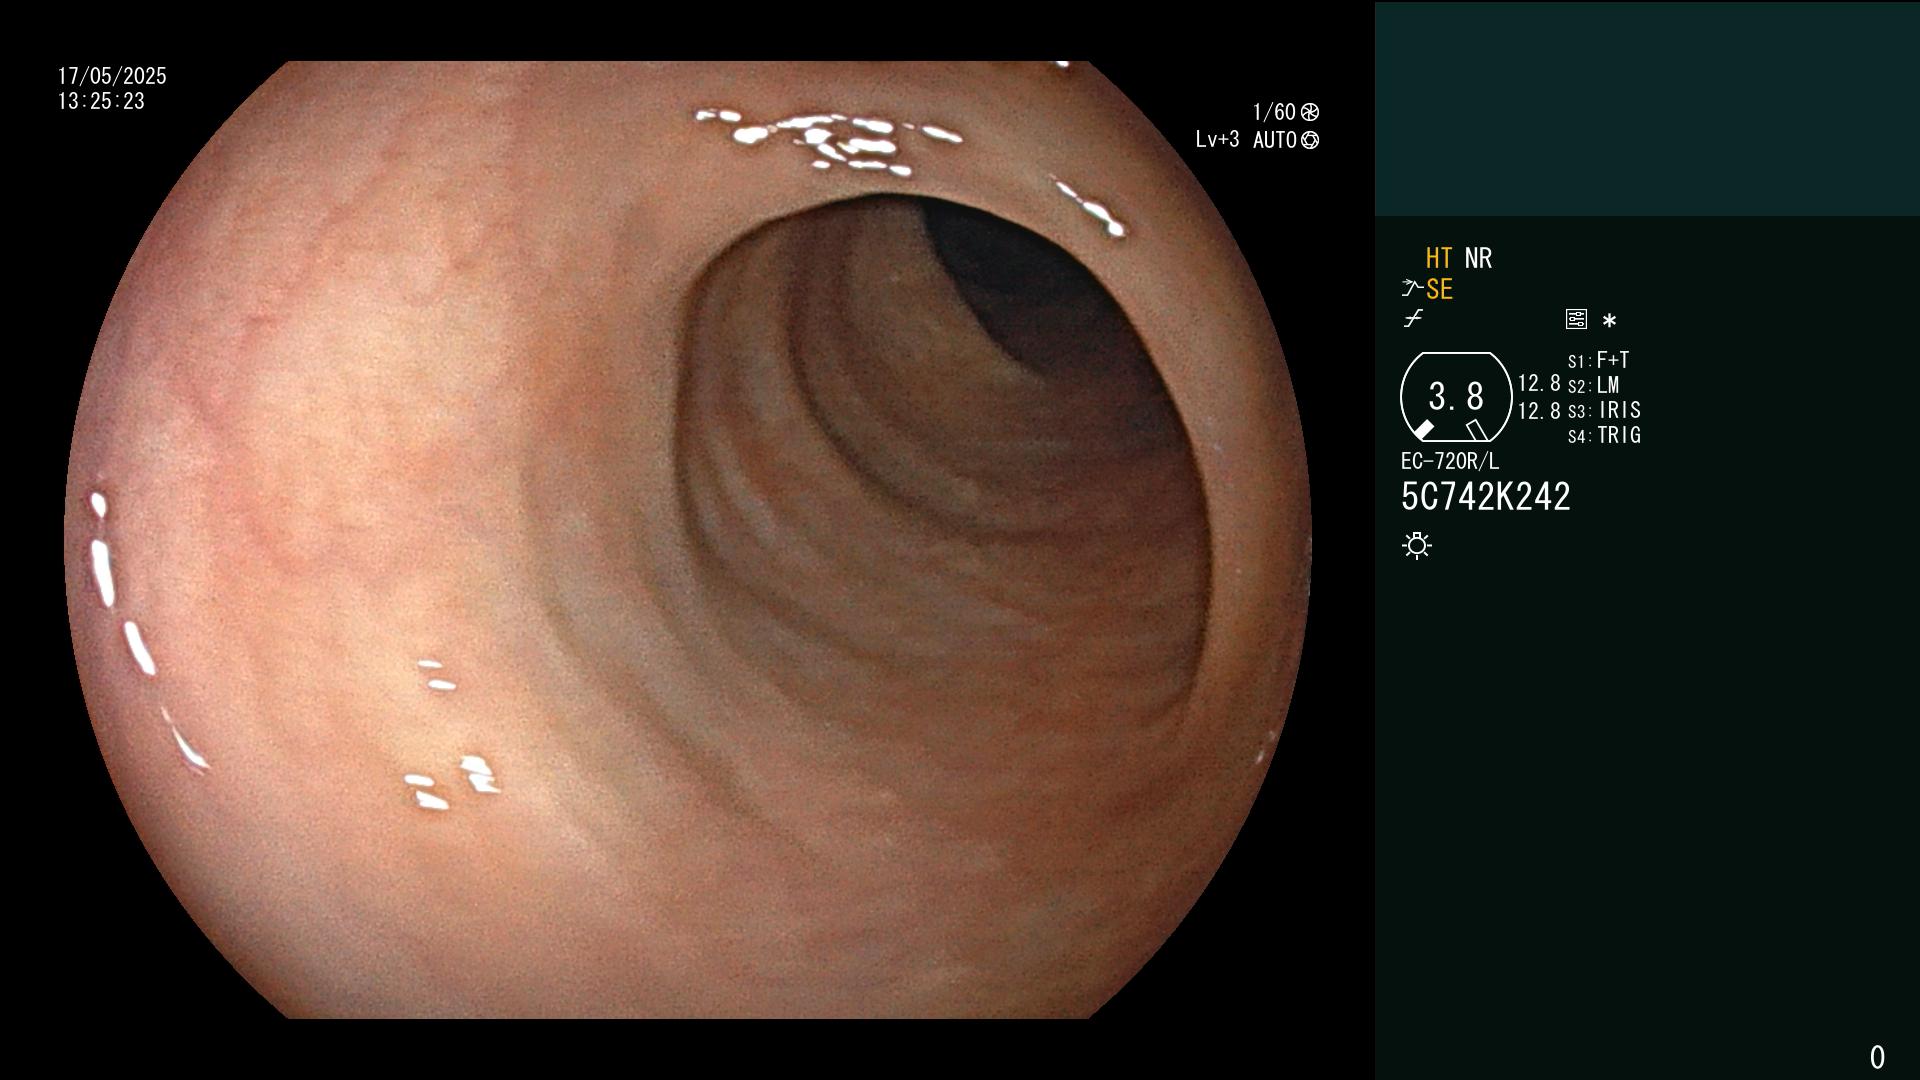Screen dimensions: 1920x1080
Task: Click the shutter speed aperture icon next to 1/60
Action: click(1310, 112)
